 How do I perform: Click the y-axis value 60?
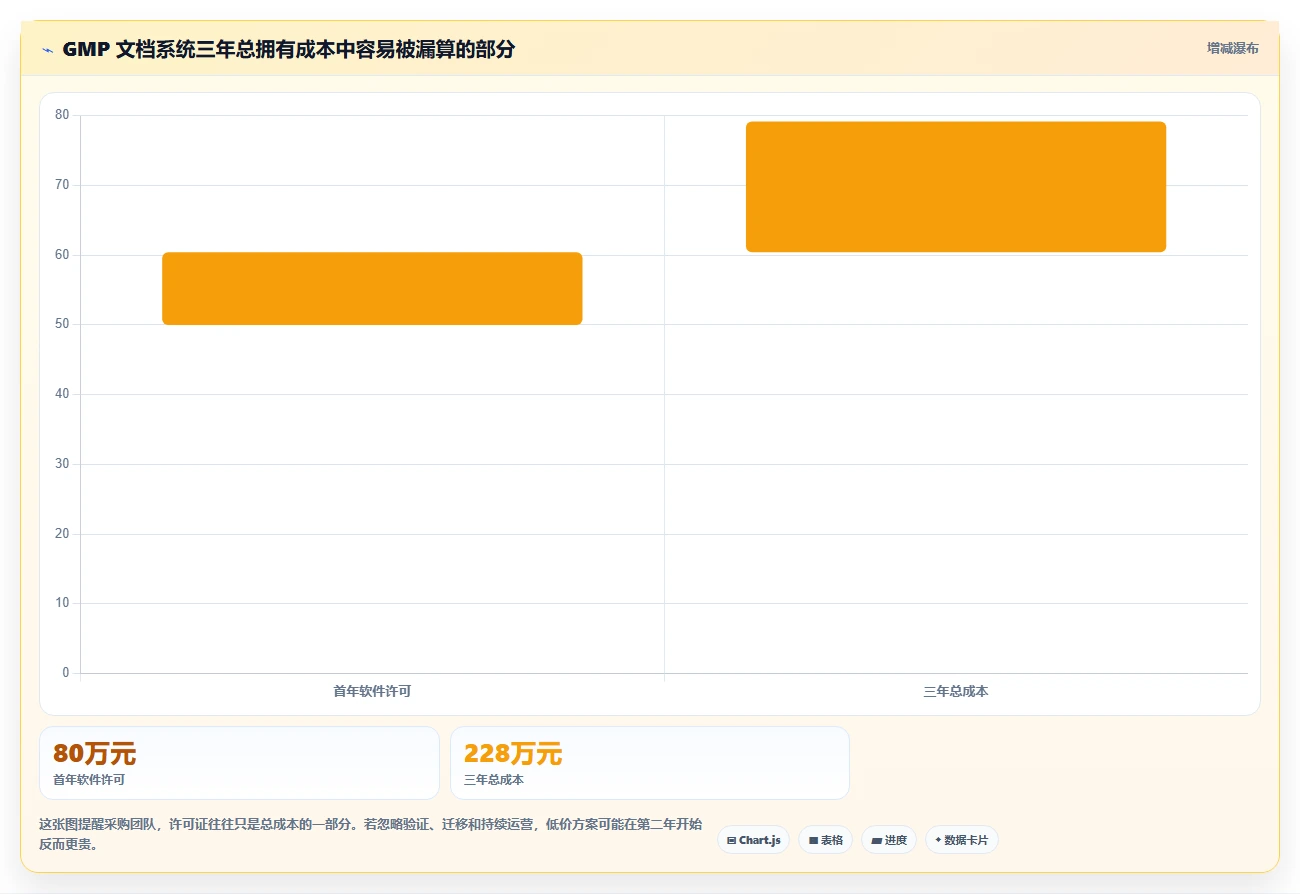(x=62, y=255)
